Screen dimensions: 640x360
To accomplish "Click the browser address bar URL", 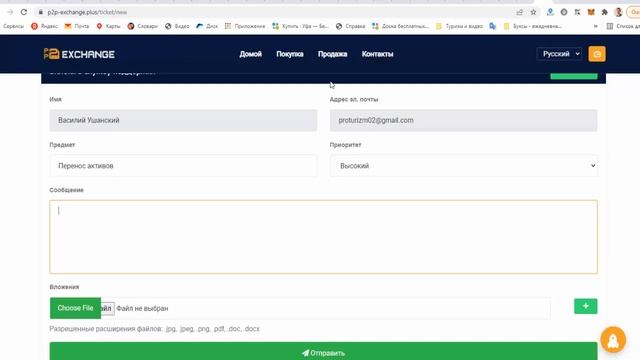I will pyautogui.click(x=87, y=12).
